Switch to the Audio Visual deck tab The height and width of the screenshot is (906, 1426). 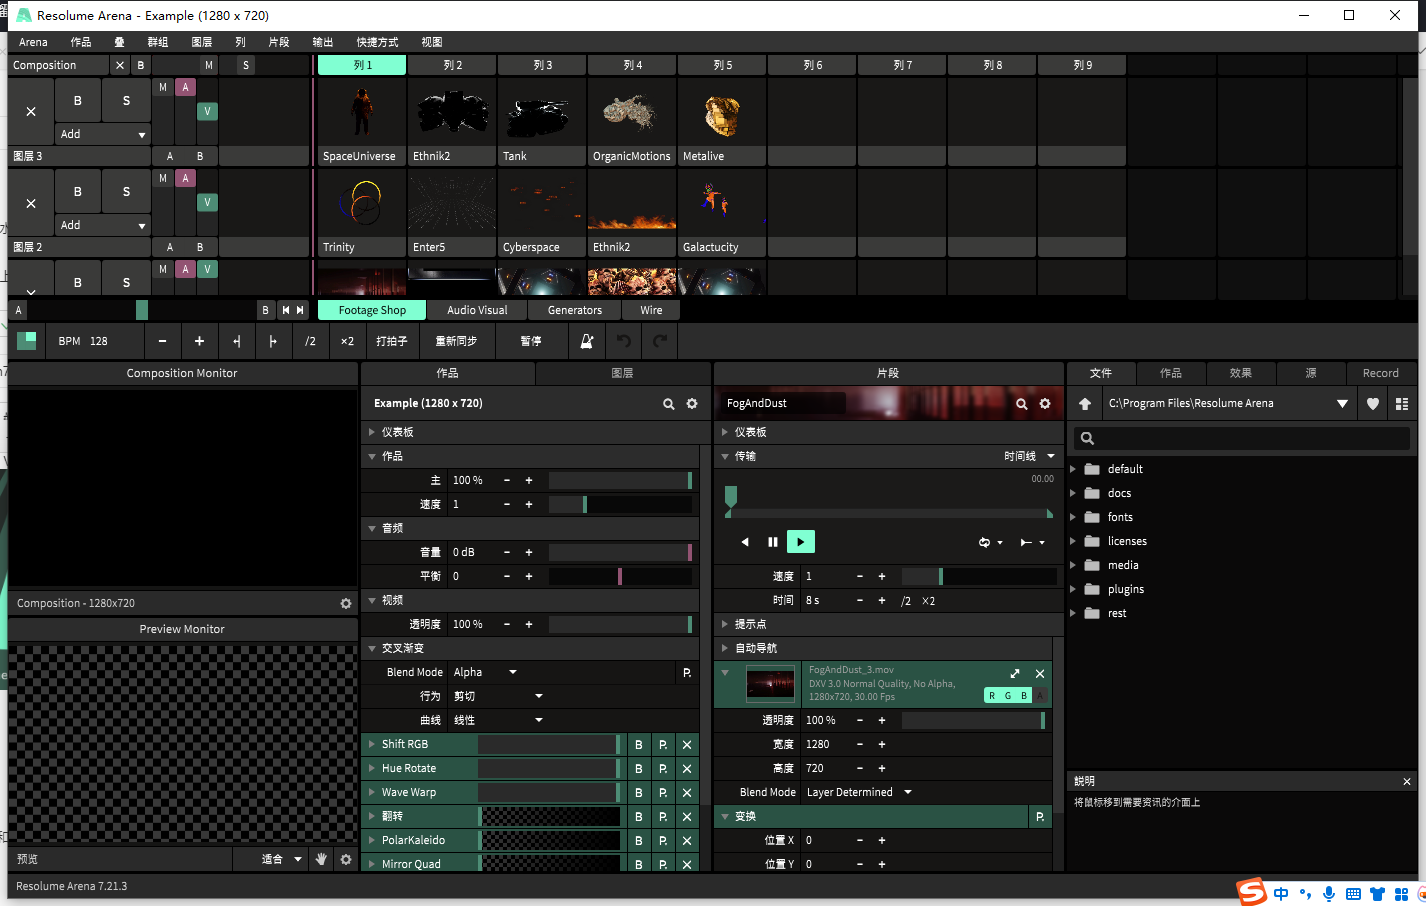pyautogui.click(x=477, y=311)
